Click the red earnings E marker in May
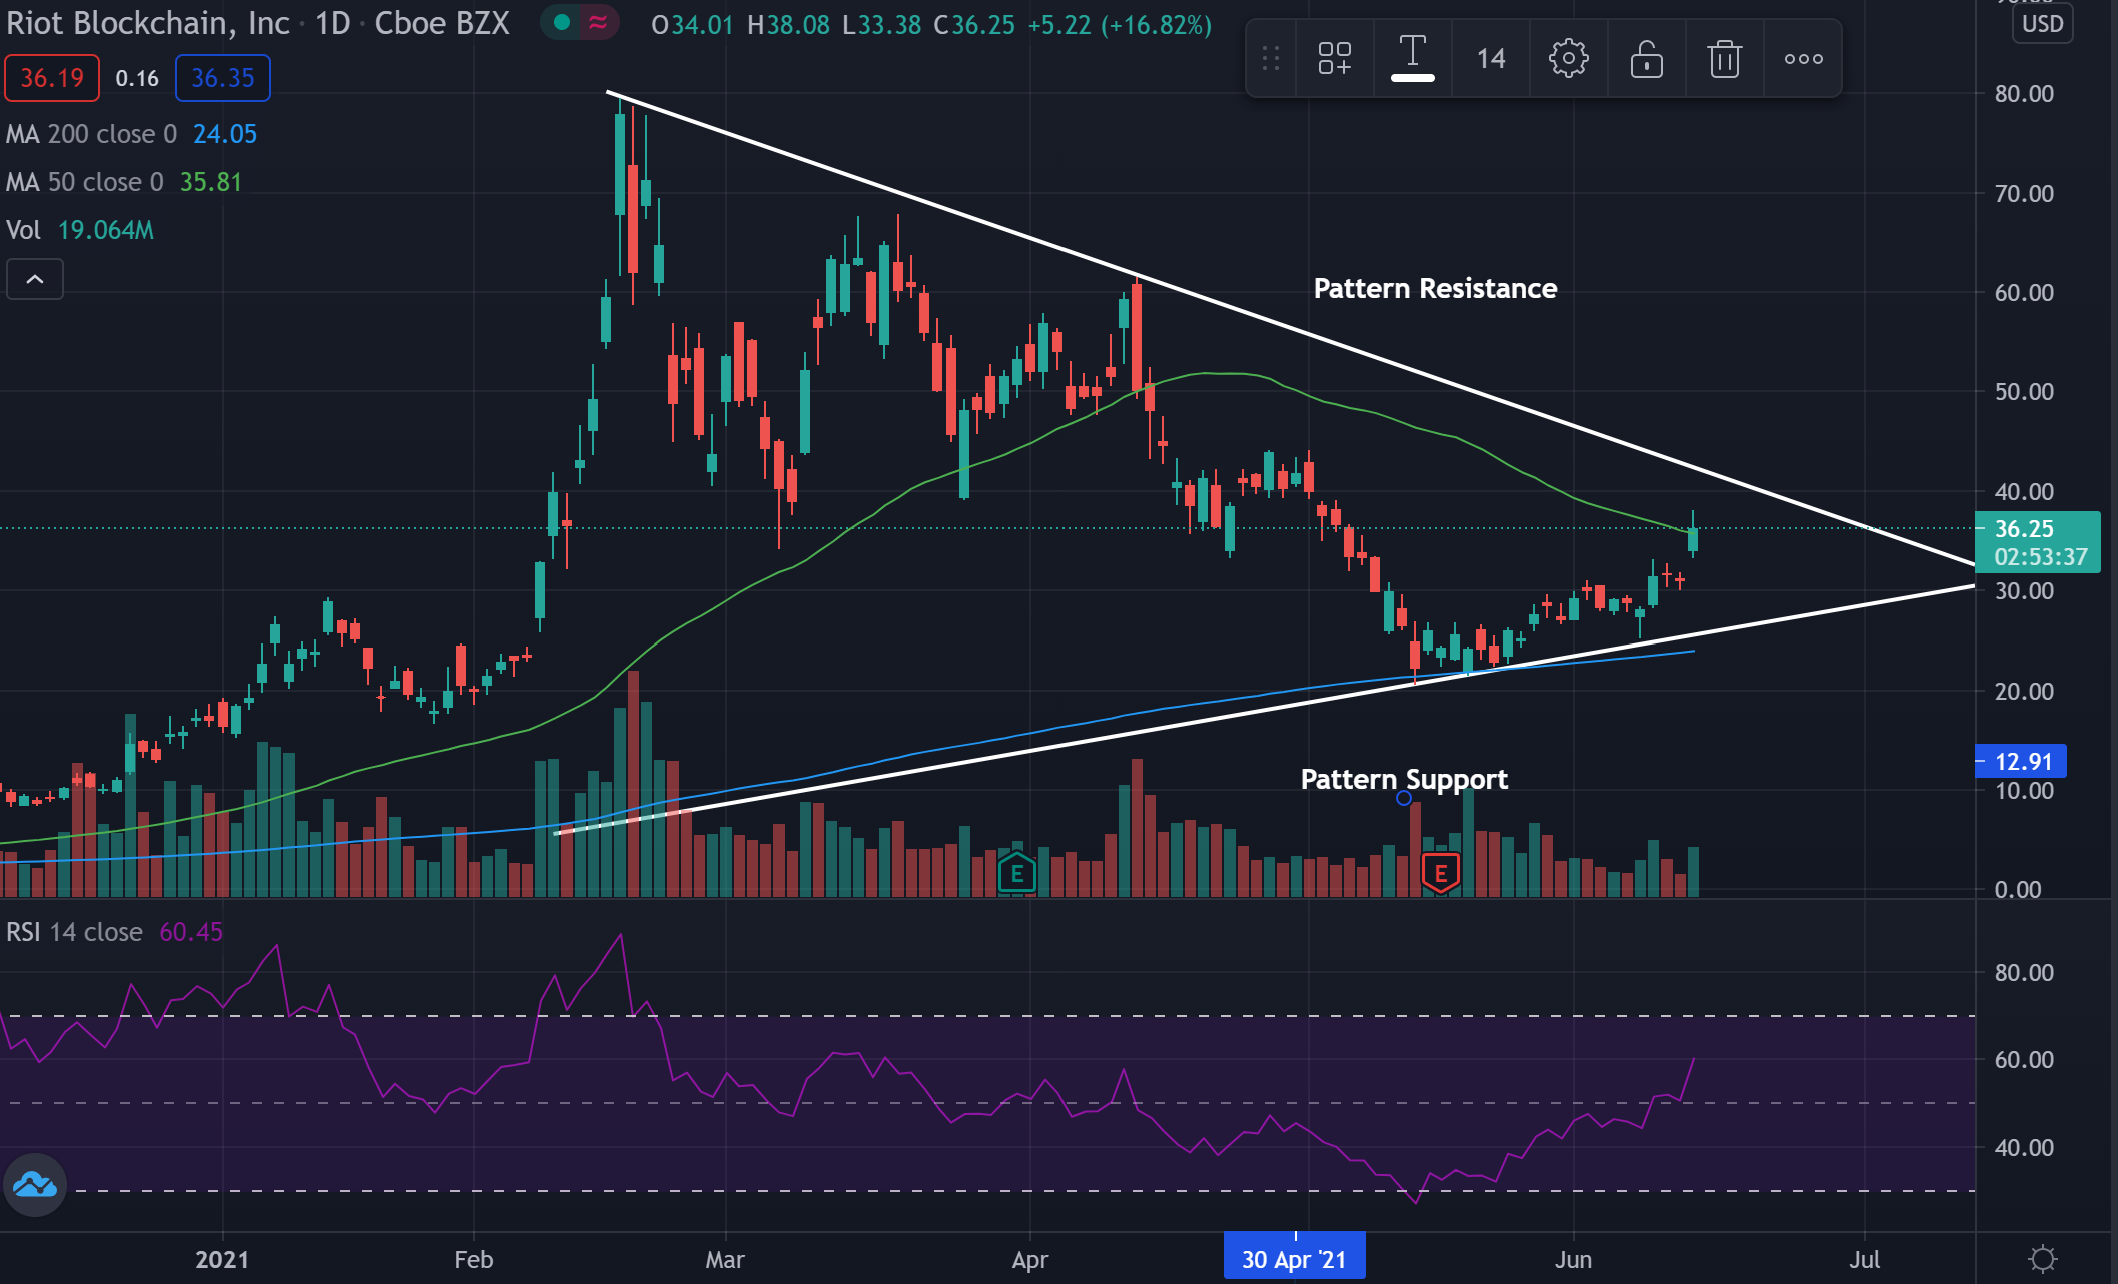Screen dimensions: 2118x1284 (x=1440, y=874)
